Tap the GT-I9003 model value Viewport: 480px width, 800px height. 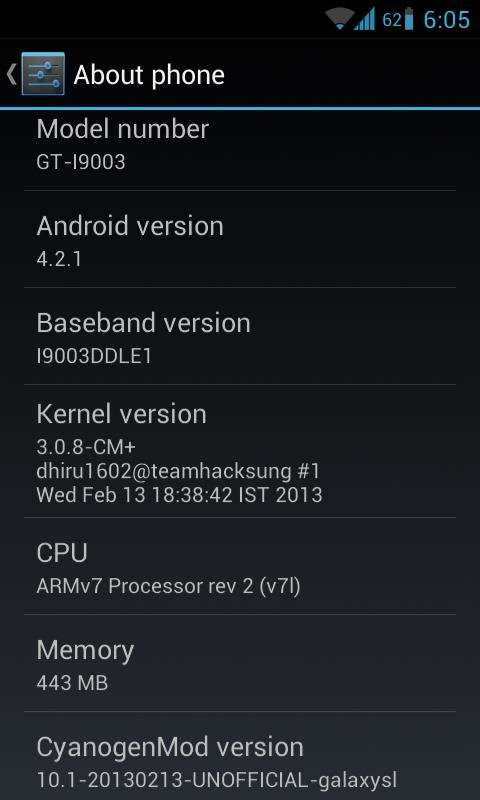click(81, 162)
